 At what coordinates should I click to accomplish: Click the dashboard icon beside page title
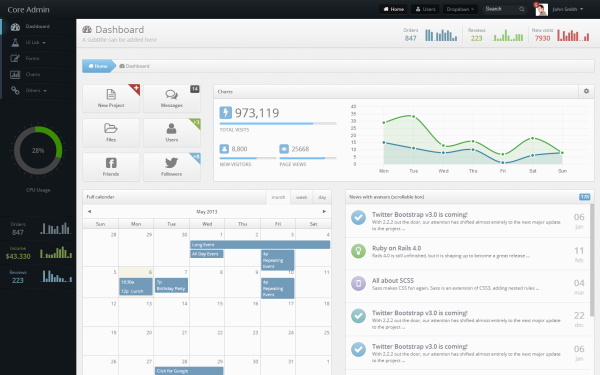87,29
